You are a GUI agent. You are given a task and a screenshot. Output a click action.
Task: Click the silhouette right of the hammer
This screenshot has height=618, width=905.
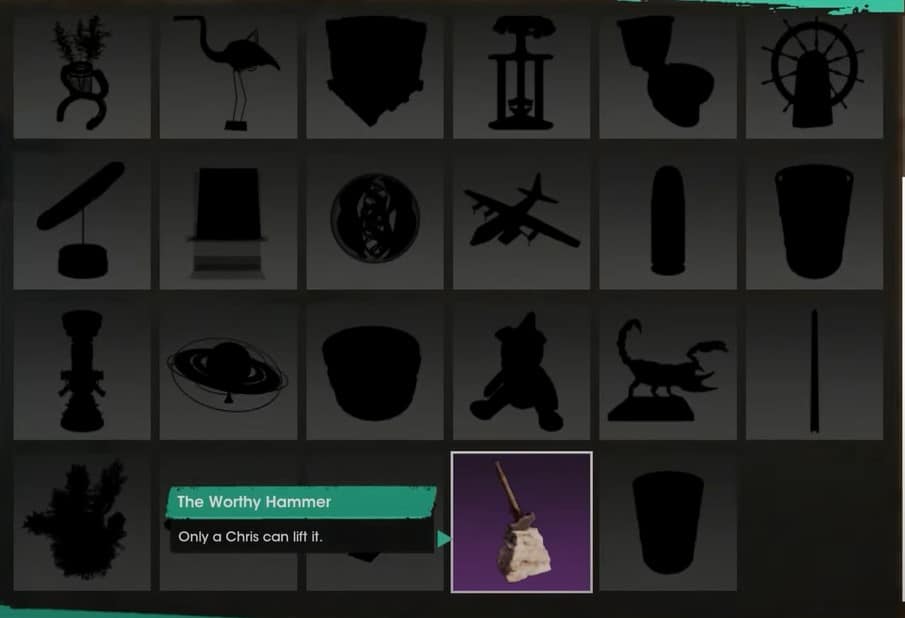(x=668, y=522)
